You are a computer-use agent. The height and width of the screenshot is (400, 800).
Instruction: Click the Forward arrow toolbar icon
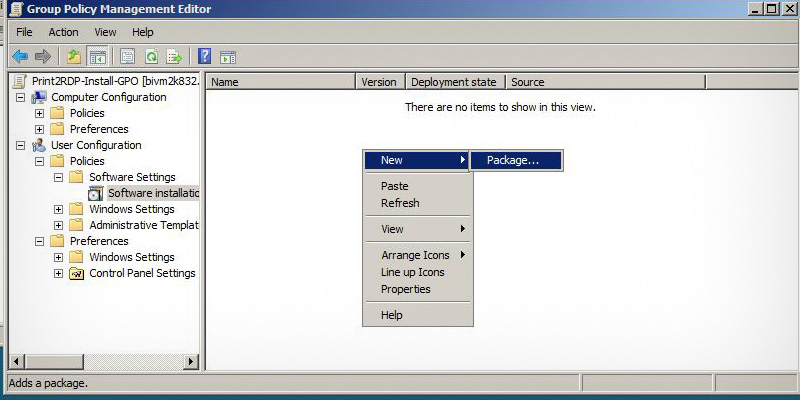(42, 57)
